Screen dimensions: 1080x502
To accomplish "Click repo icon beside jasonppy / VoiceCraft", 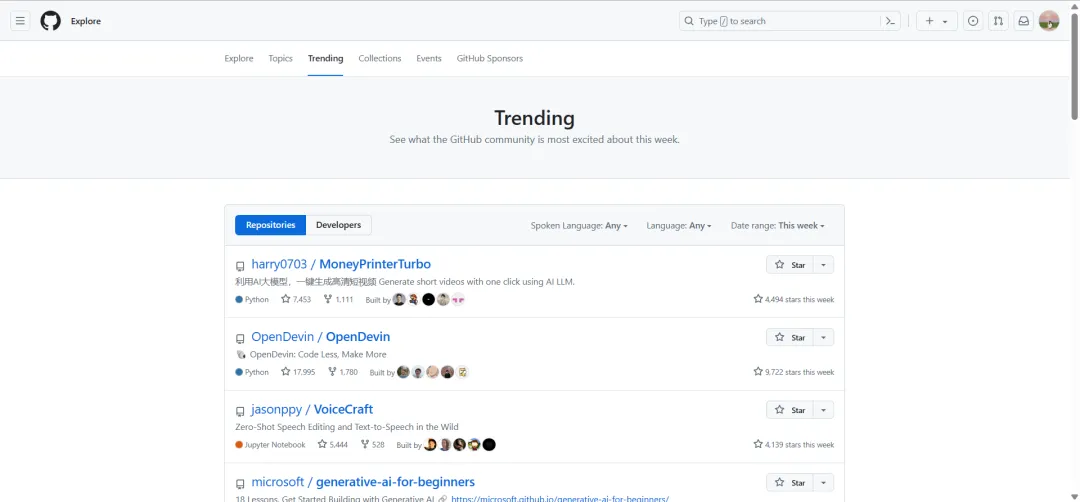I will [x=240, y=411].
